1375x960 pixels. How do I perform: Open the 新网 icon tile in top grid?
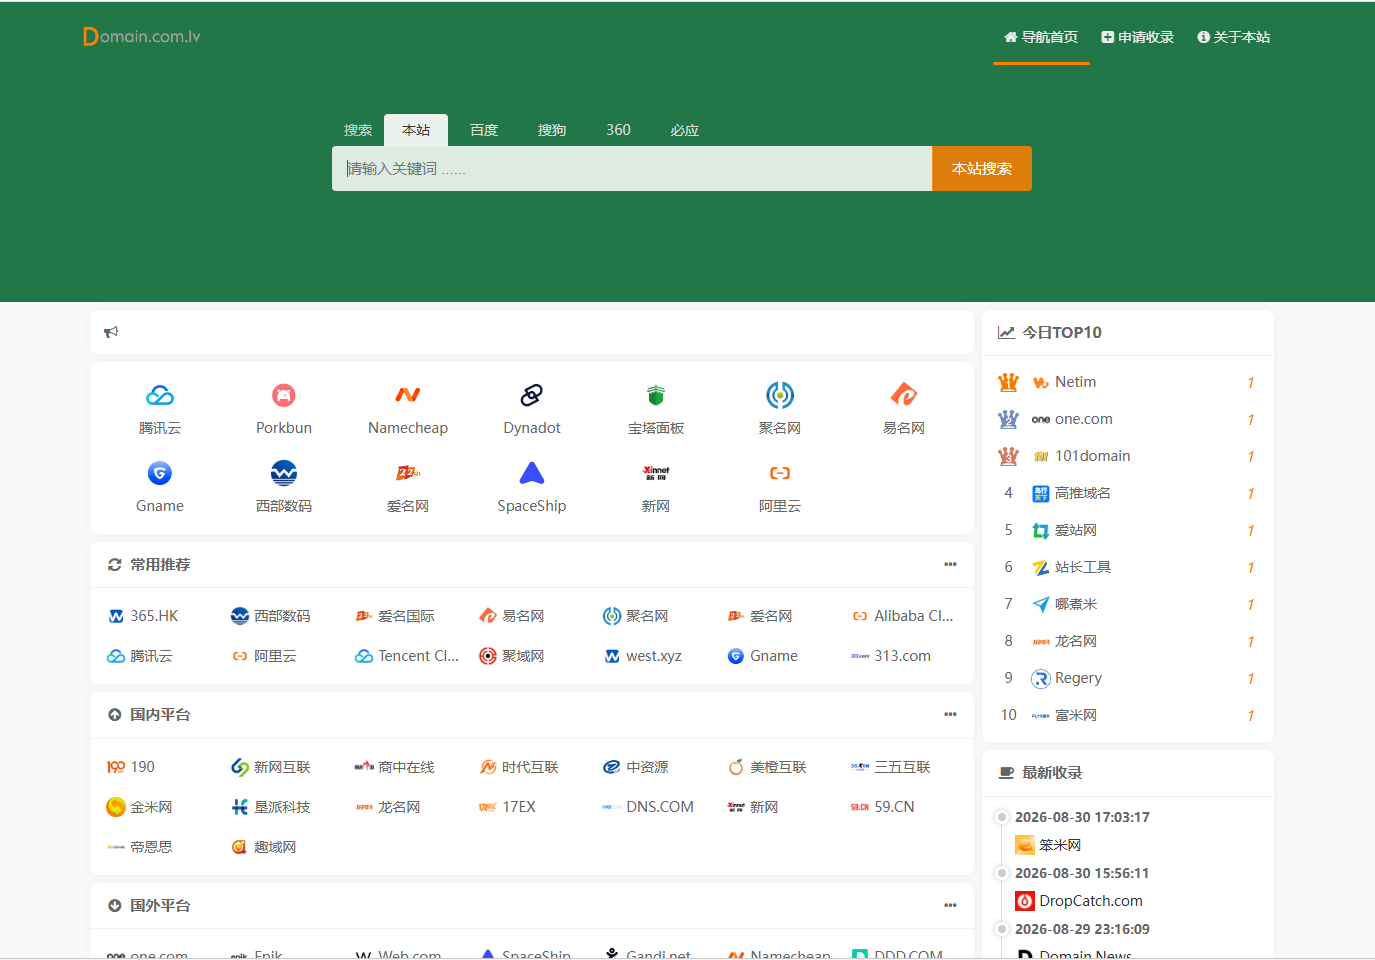click(x=656, y=487)
